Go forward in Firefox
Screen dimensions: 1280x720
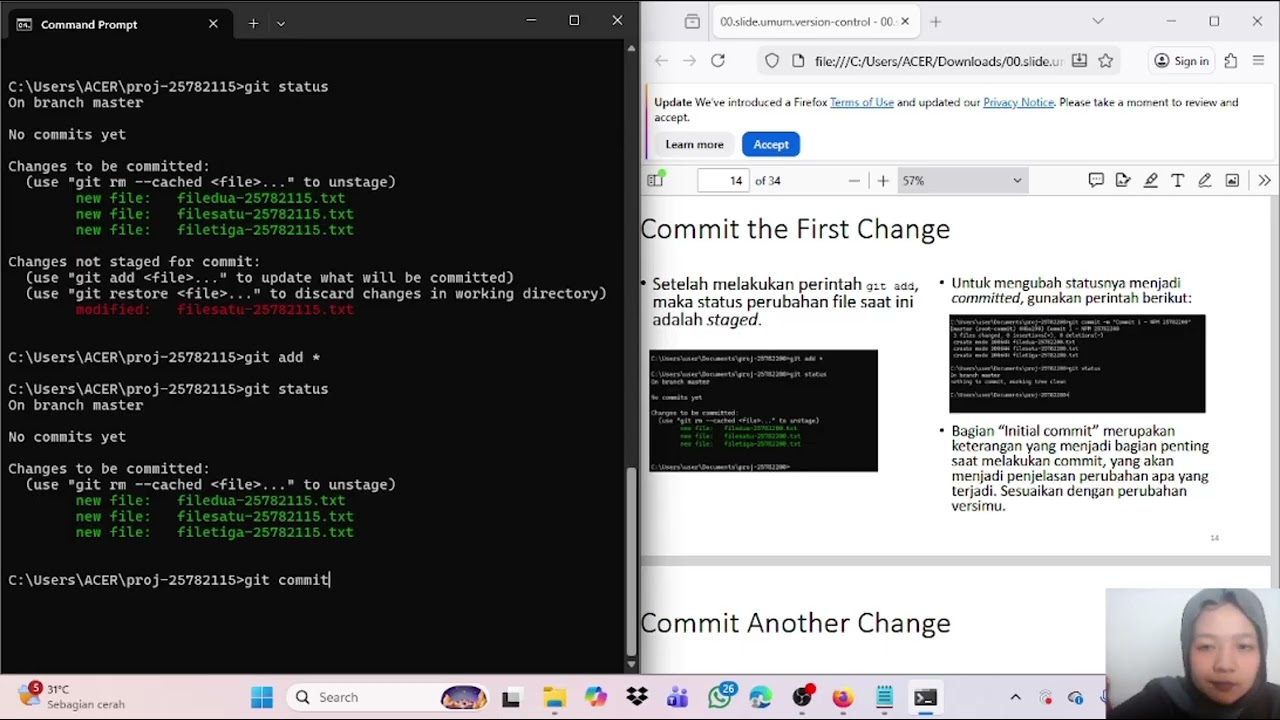coord(689,61)
